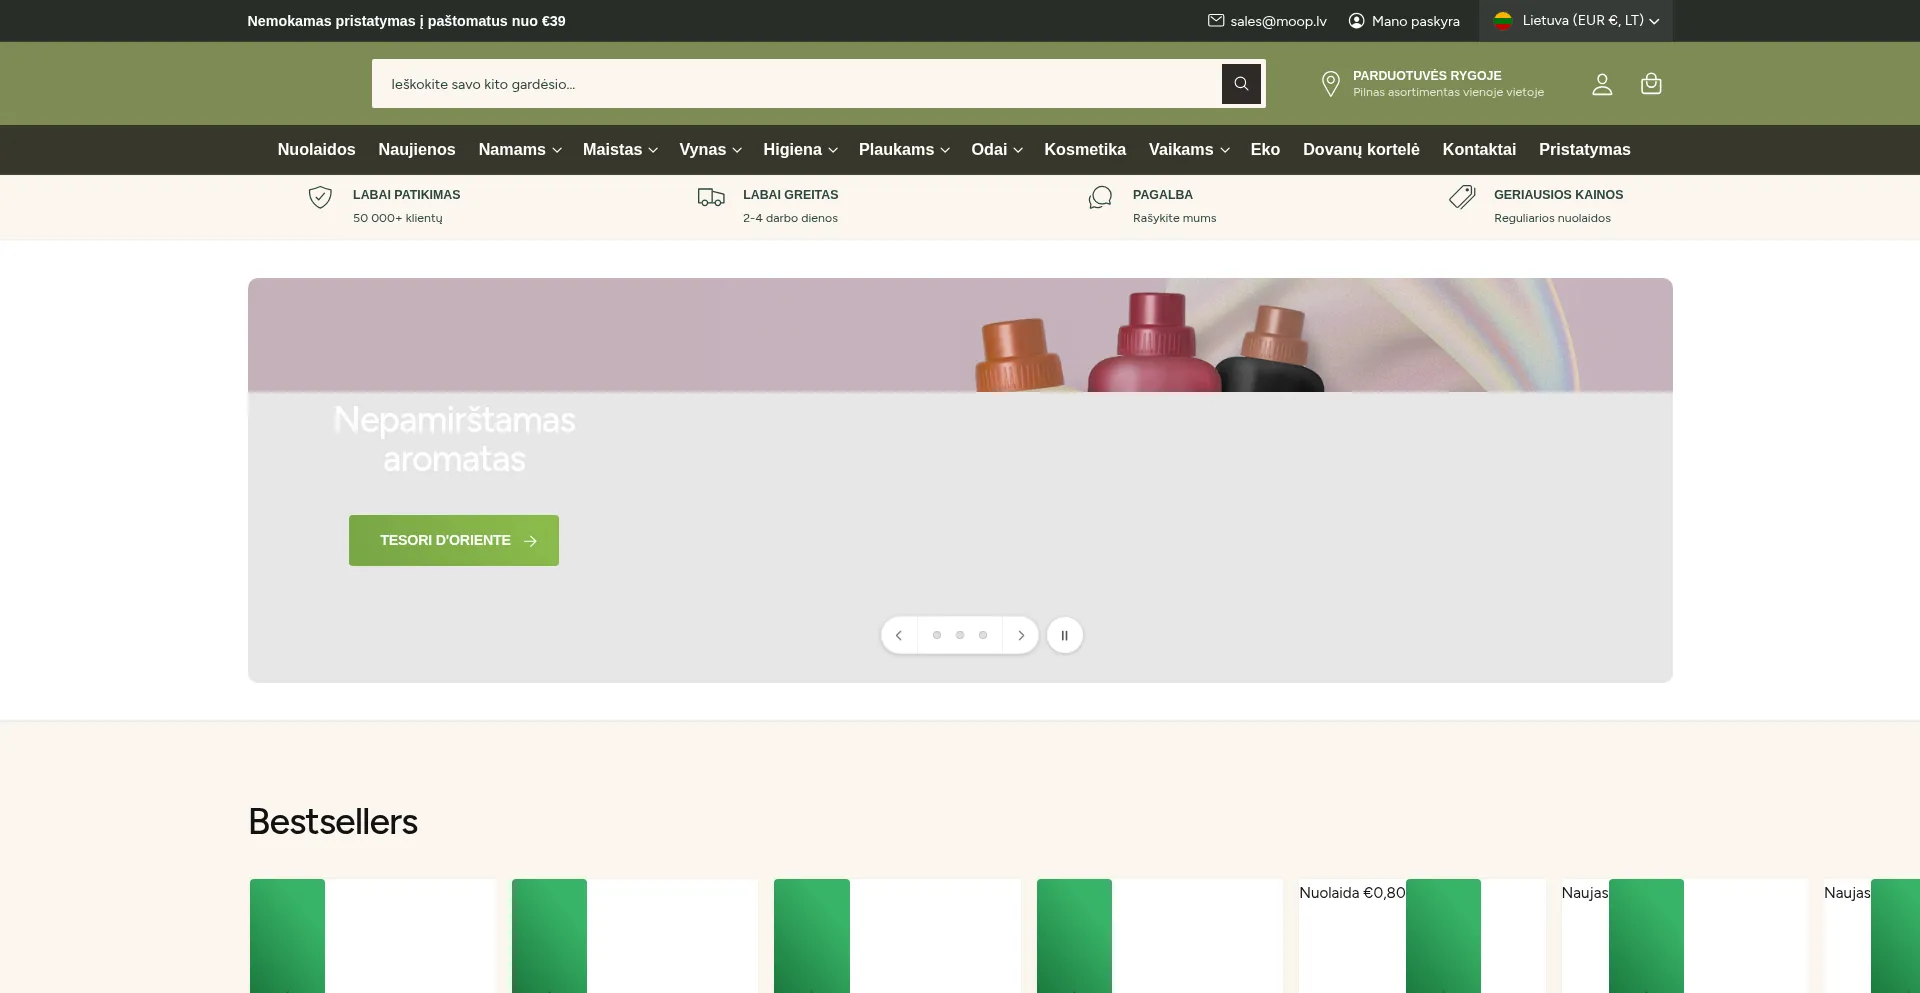Click the shield trust icon
1920x993 pixels.
point(320,198)
